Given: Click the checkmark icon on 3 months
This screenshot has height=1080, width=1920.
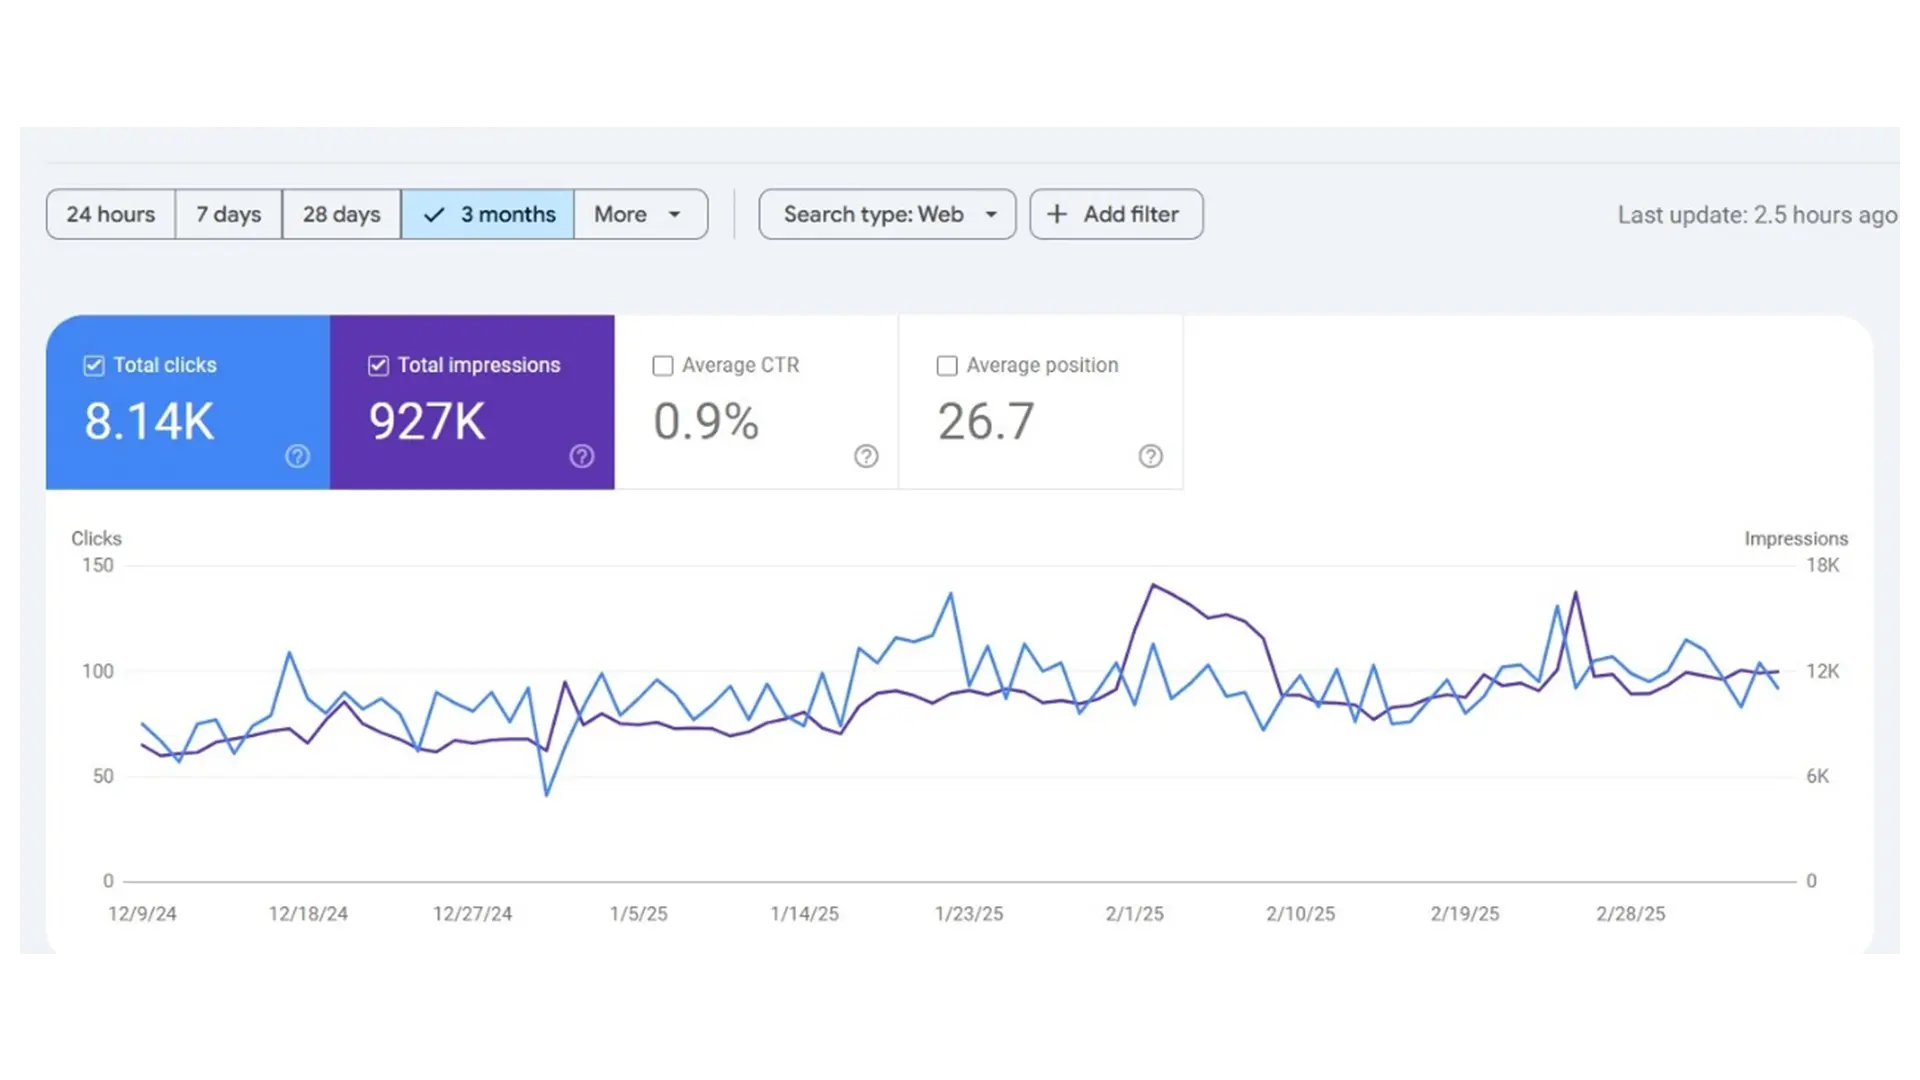Looking at the screenshot, I should [x=434, y=215].
